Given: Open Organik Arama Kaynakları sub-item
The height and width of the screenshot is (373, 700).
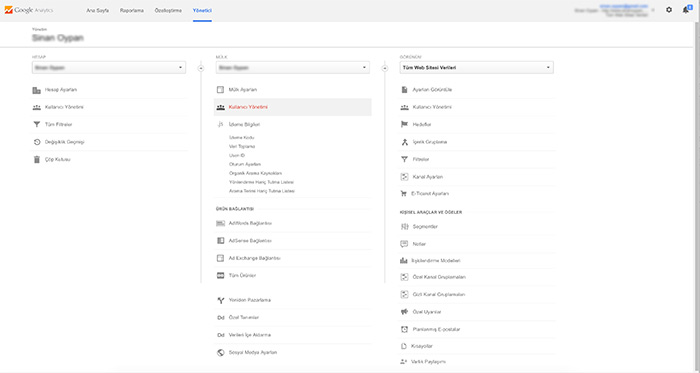Looking at the screenshot, I should click(255, 173).
